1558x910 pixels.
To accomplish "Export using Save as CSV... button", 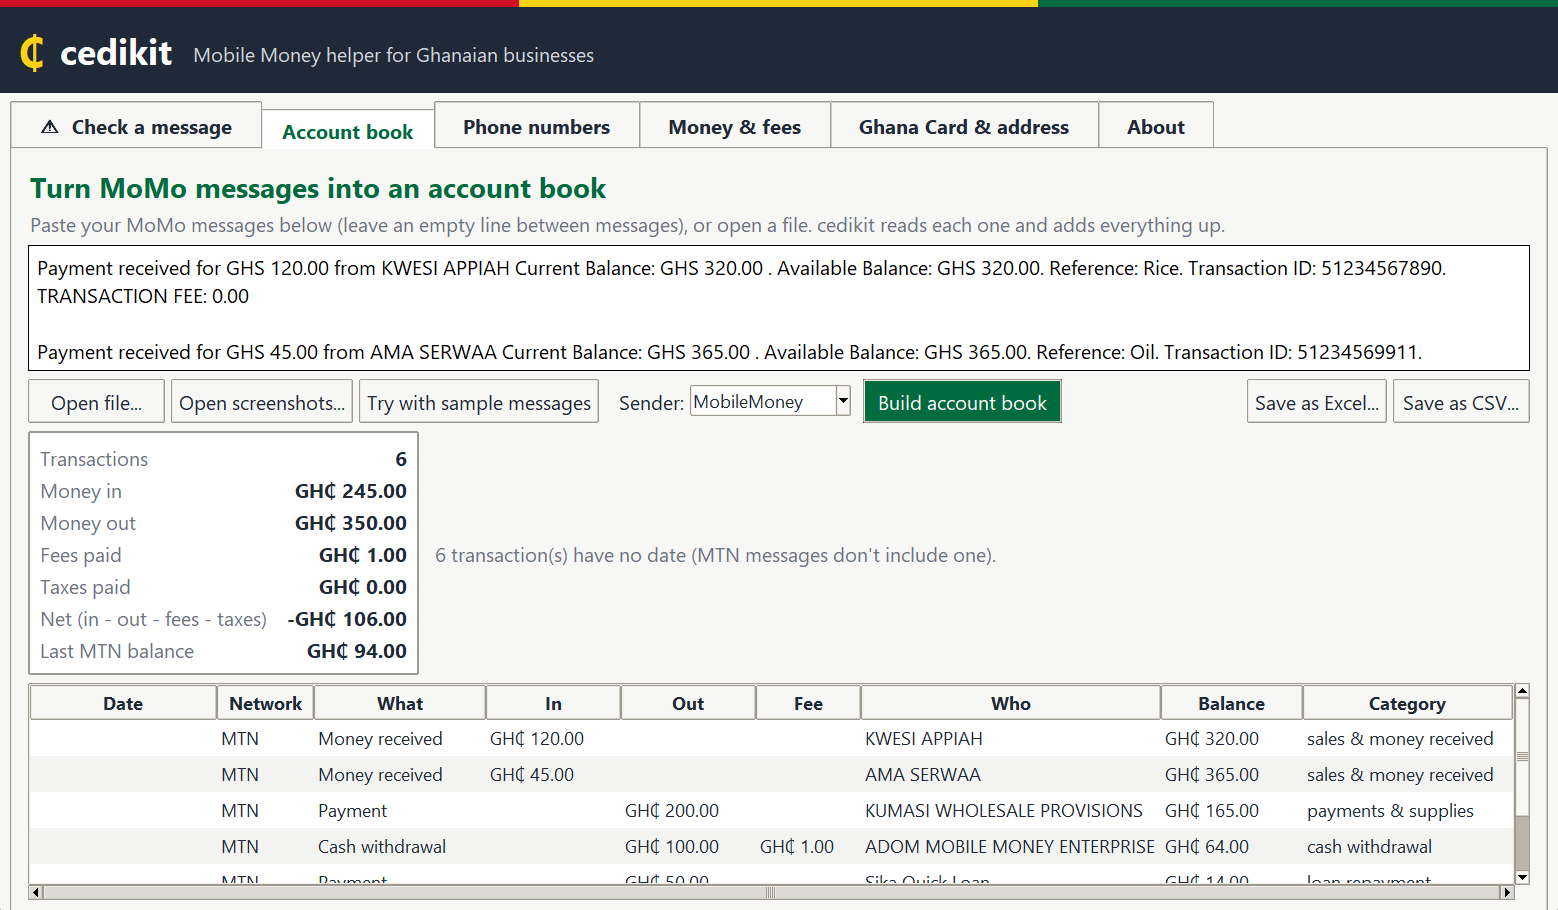I will [1461, 402].
